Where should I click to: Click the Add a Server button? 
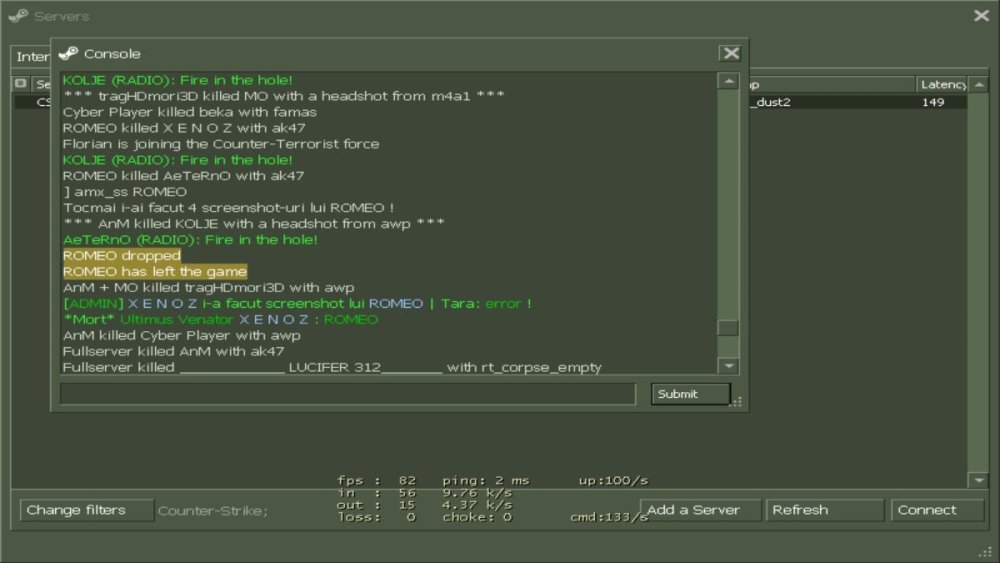(x=700, y=510)
